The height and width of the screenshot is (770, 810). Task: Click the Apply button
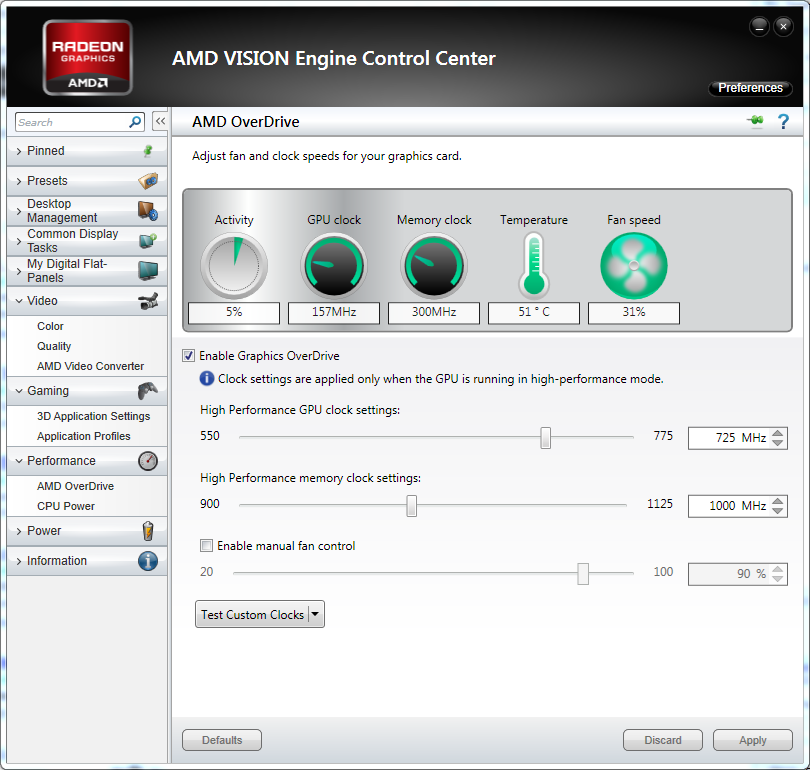[753, 740]
